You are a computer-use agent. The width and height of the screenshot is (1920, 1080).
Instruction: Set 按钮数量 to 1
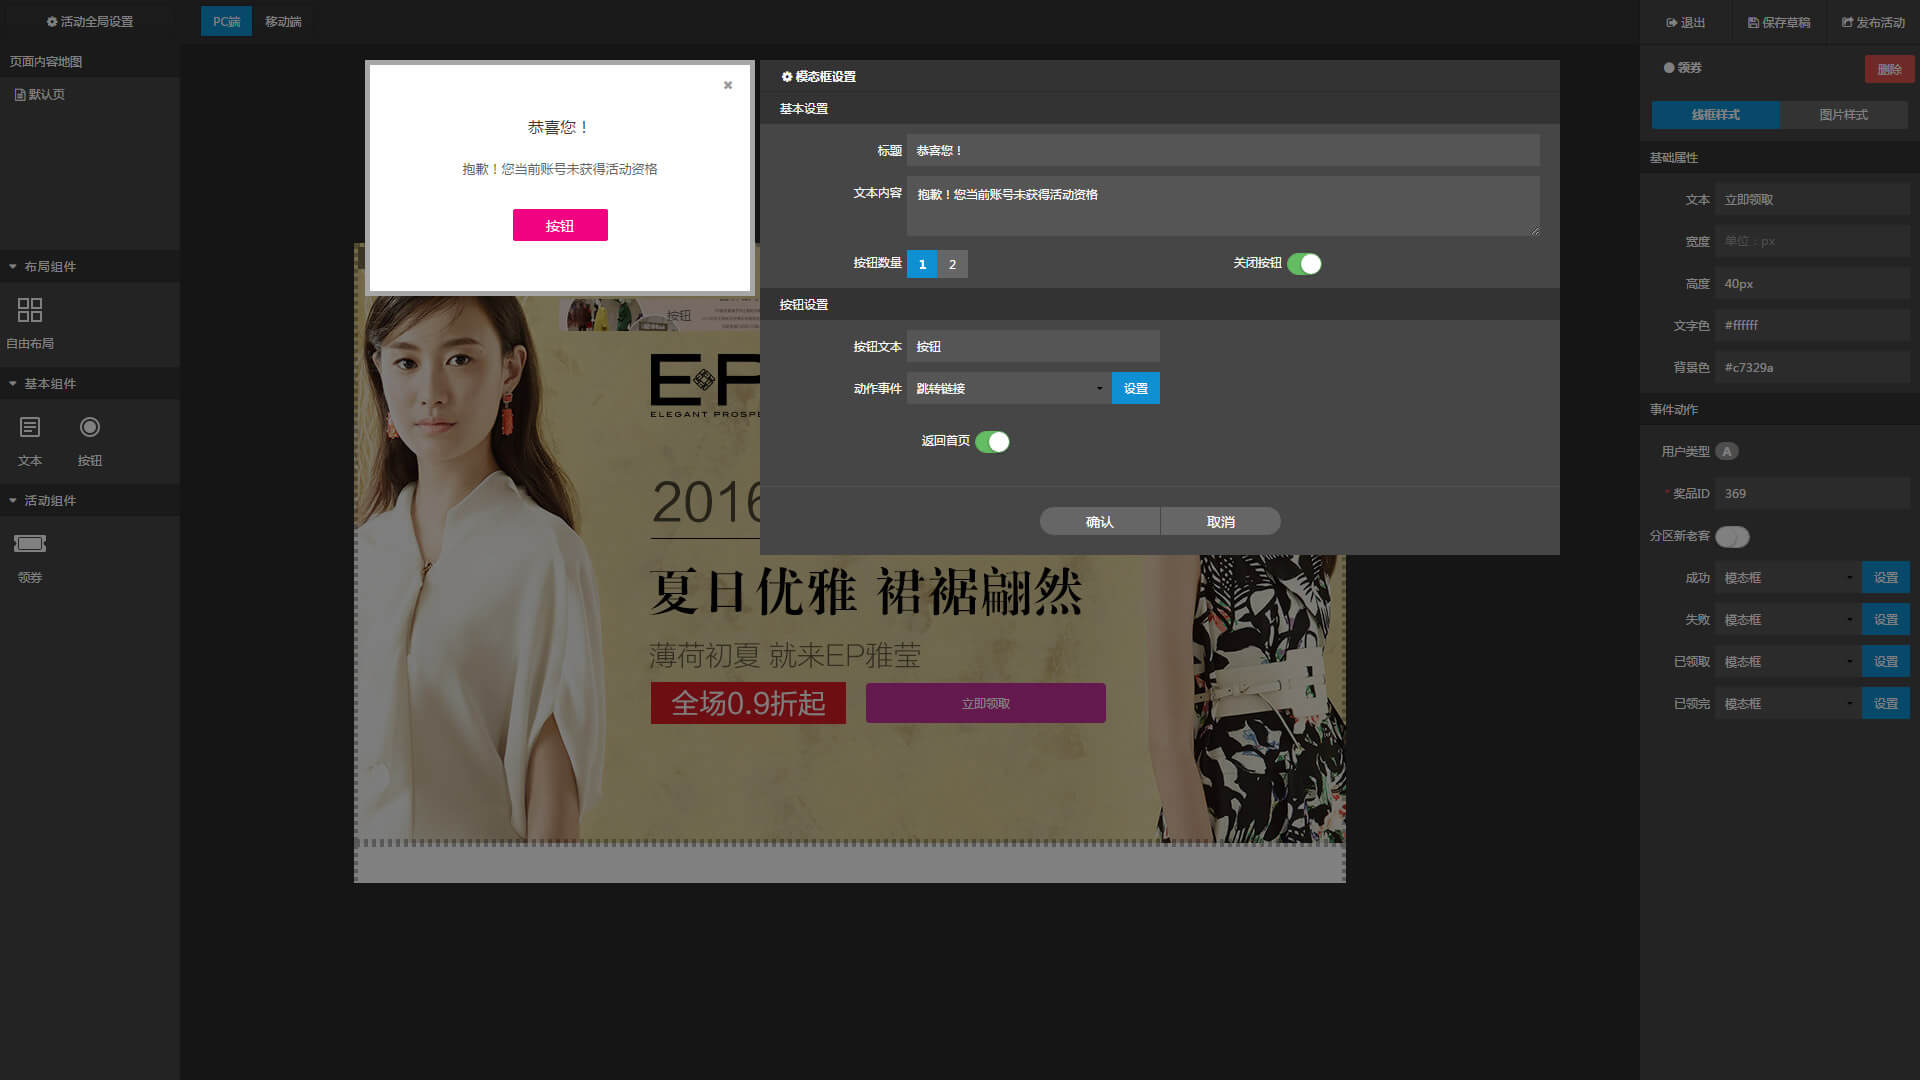(x=922, y=263)
